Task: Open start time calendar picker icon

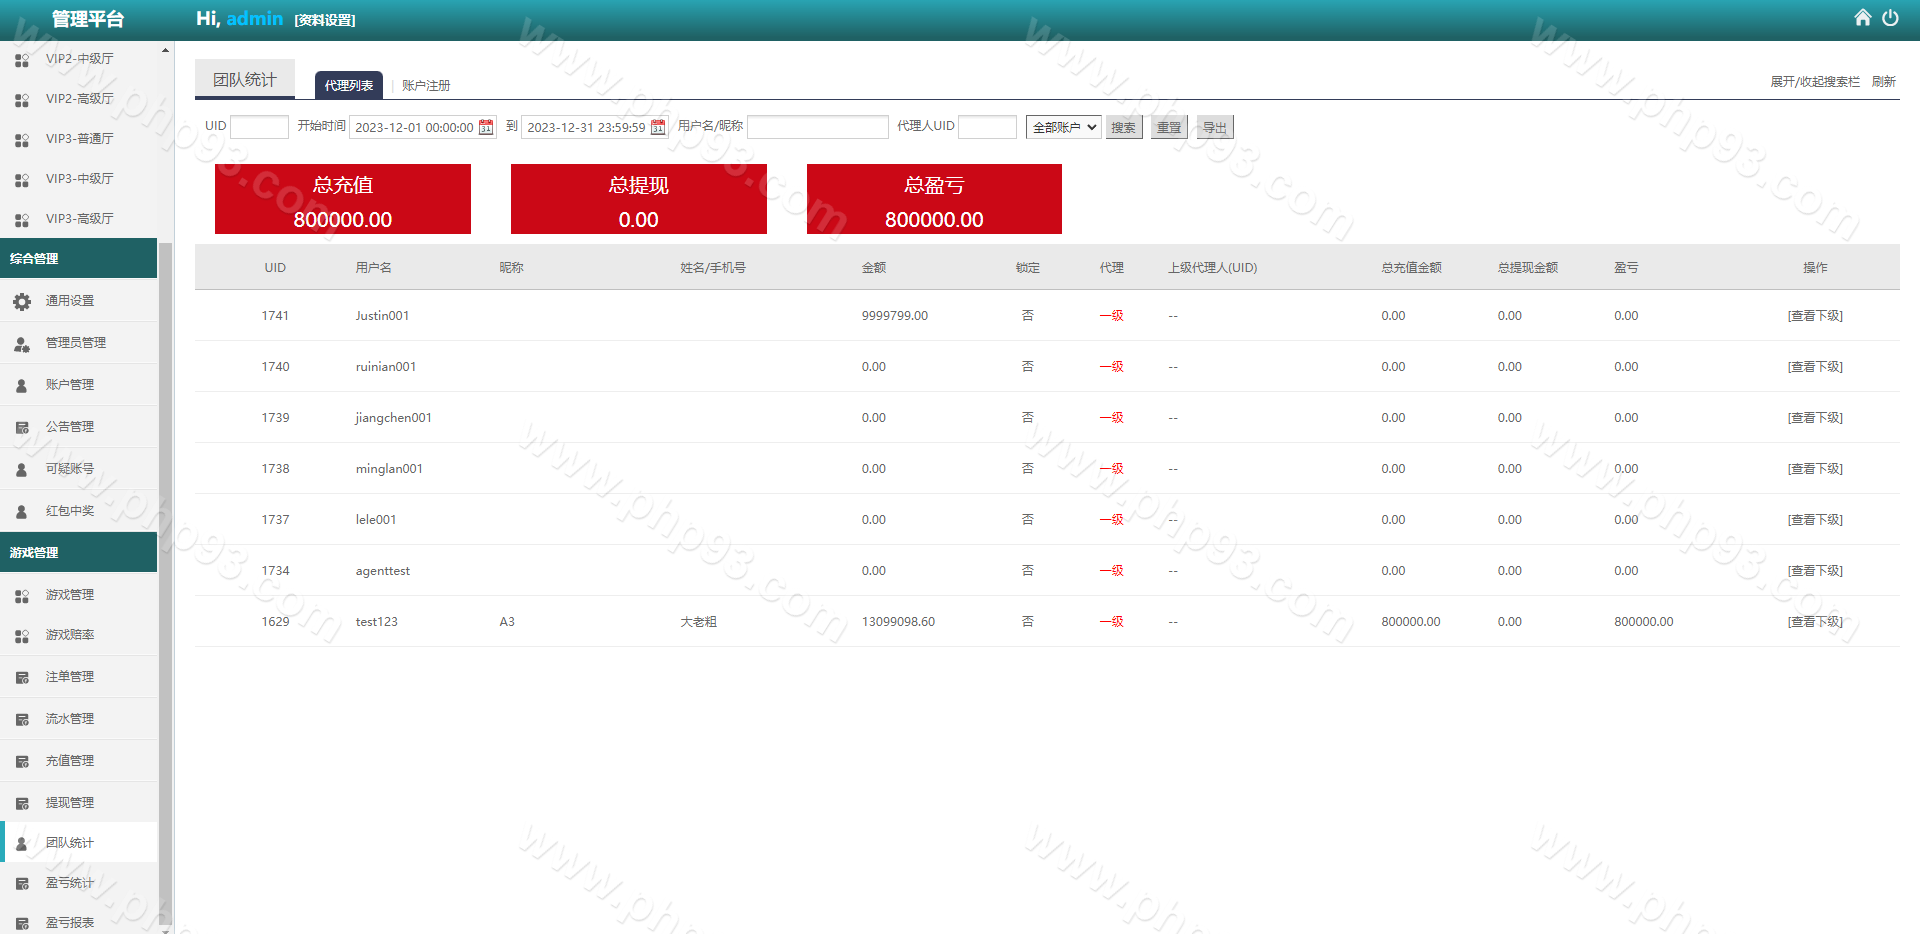Action: tap(486, 127)
